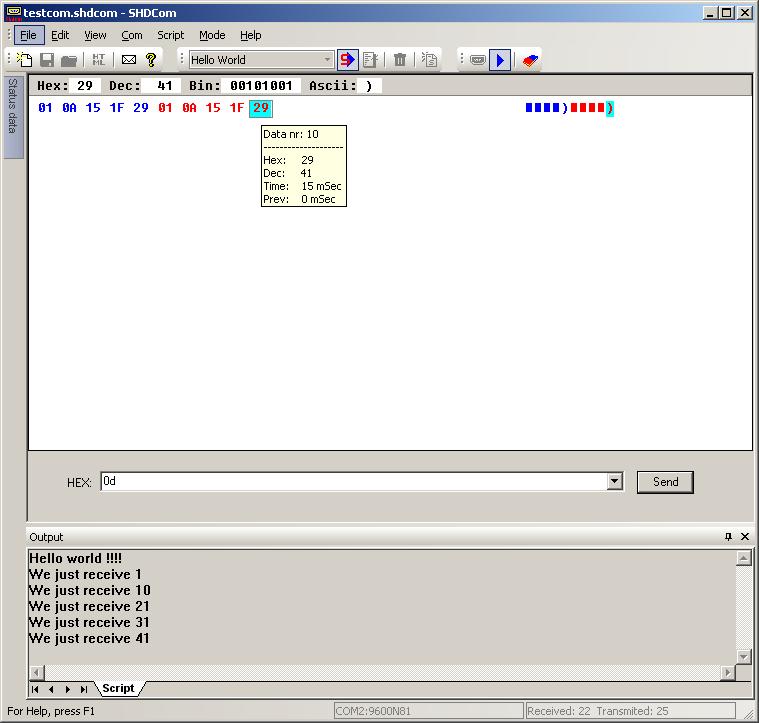Click the Output horizontal scroll left arrow

[x=37, y=673]
